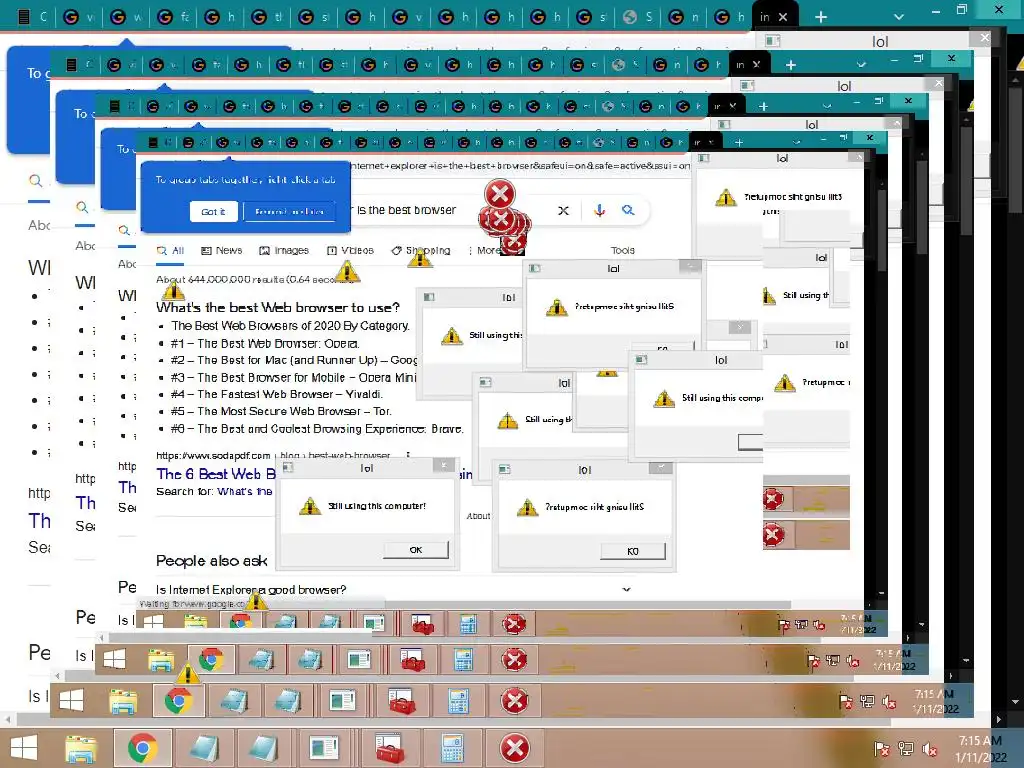The height and width of the screenshot is (768, 1024).
Task: Select the All search results tab
Action: (x=170, y=251)
